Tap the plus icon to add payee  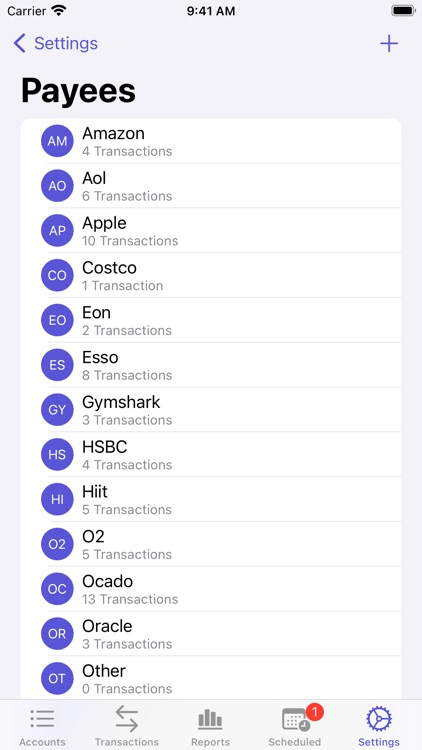[389, 44]
